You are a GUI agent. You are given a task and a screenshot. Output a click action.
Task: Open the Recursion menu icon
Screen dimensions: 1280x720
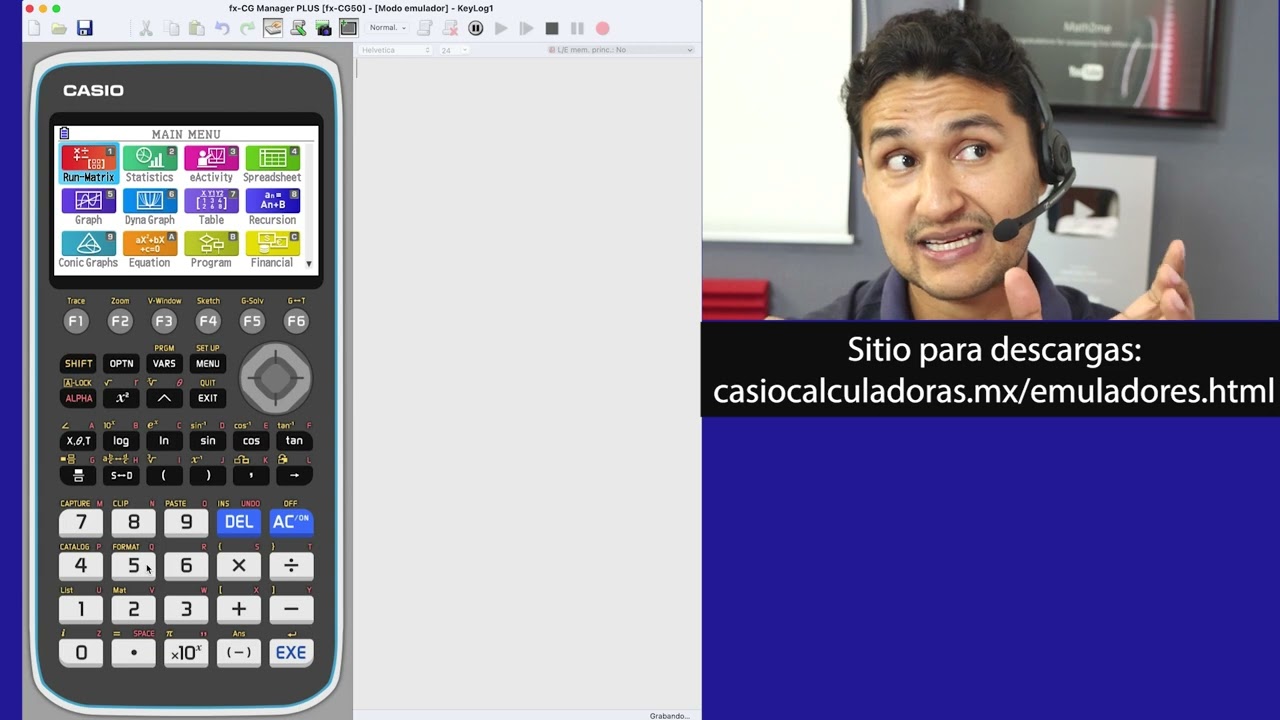point(272,207)
